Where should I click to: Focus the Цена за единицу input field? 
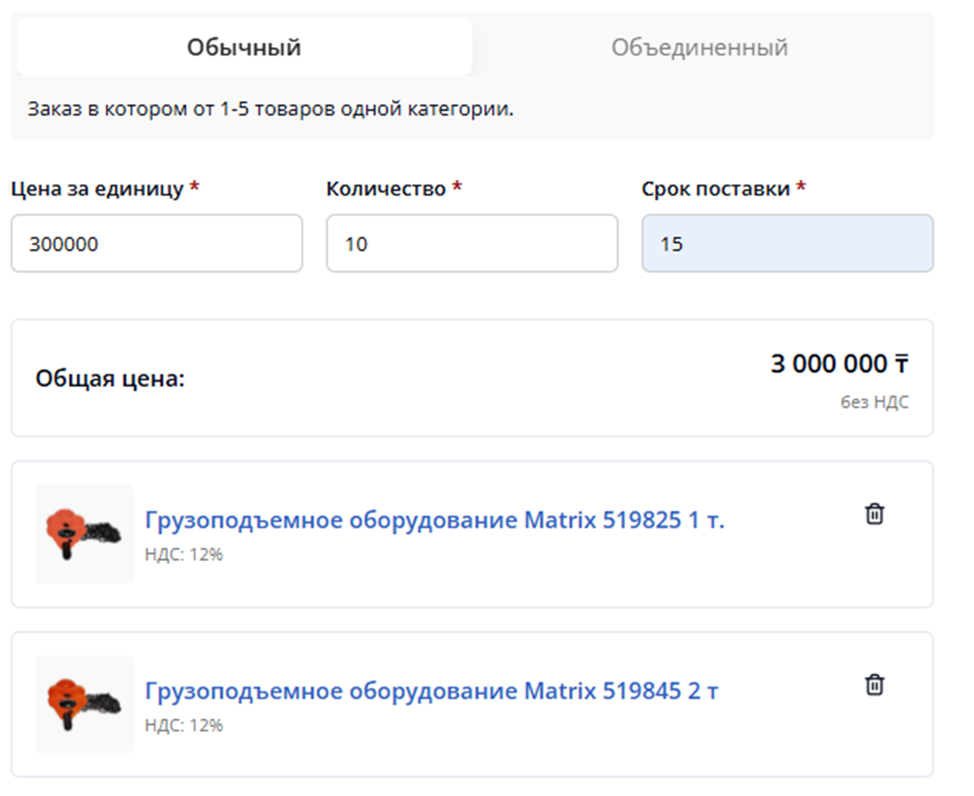156,243
